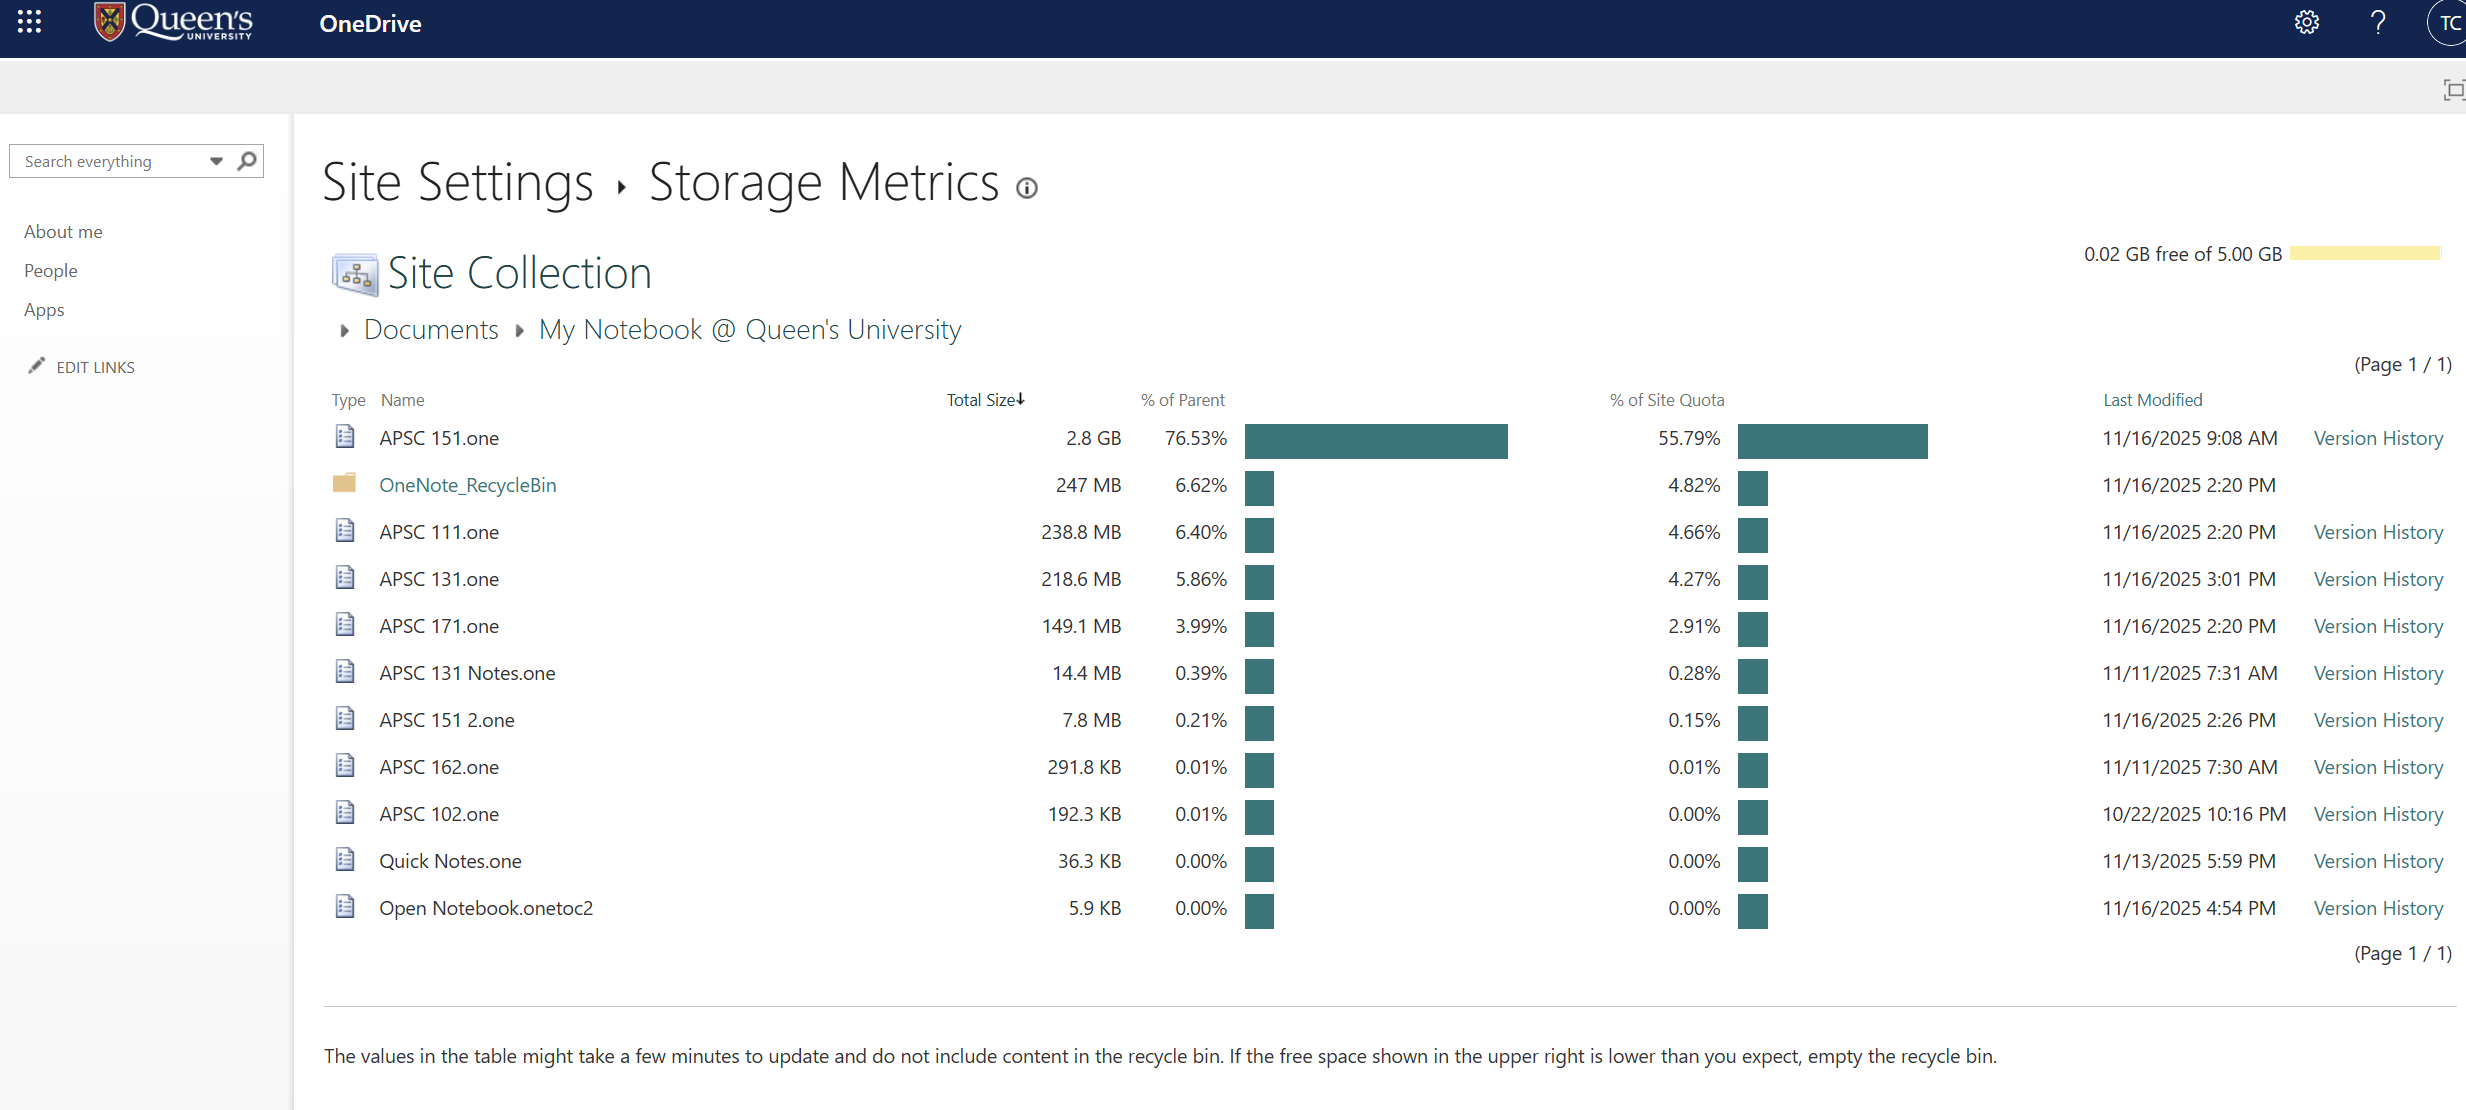Click the file icon for Open Notebook.onetoc2
The width and height of the screenshot is (2466, 1110).
tap(345, 907)
